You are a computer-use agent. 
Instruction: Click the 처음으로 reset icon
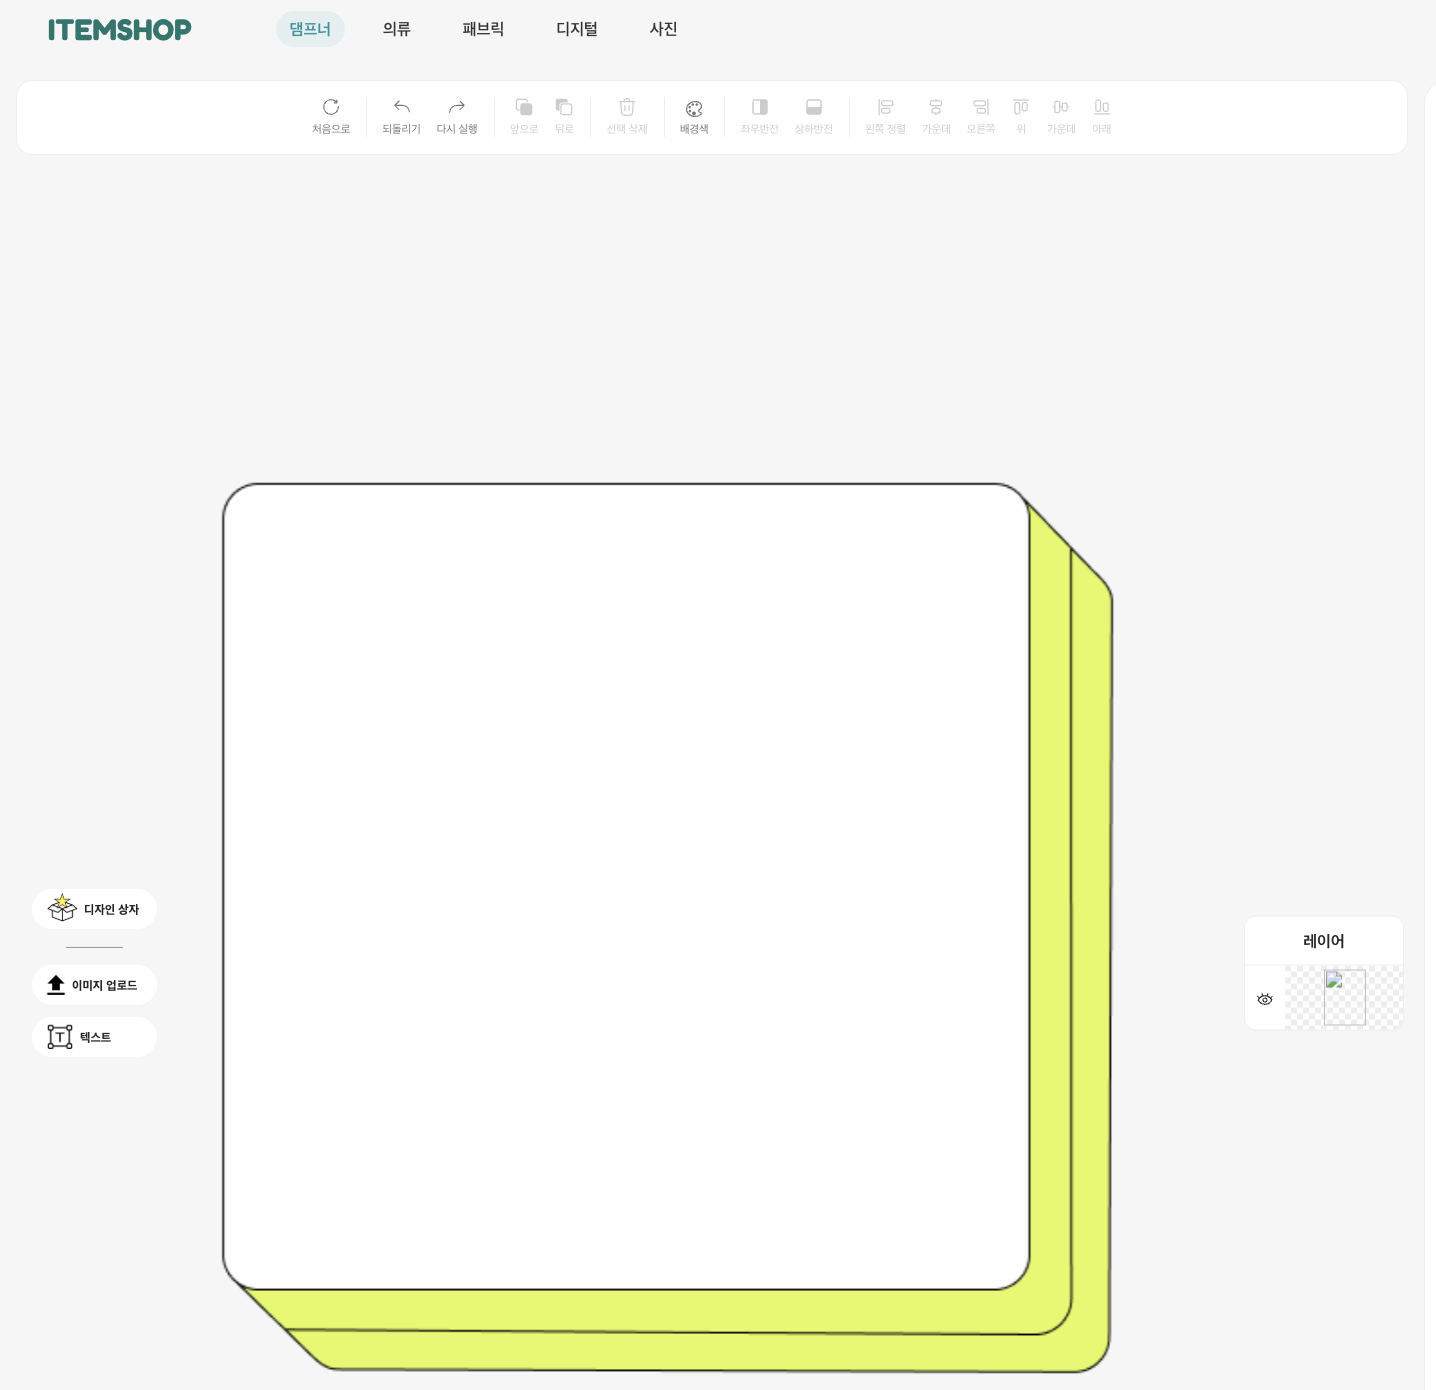[x=331, y=108]
